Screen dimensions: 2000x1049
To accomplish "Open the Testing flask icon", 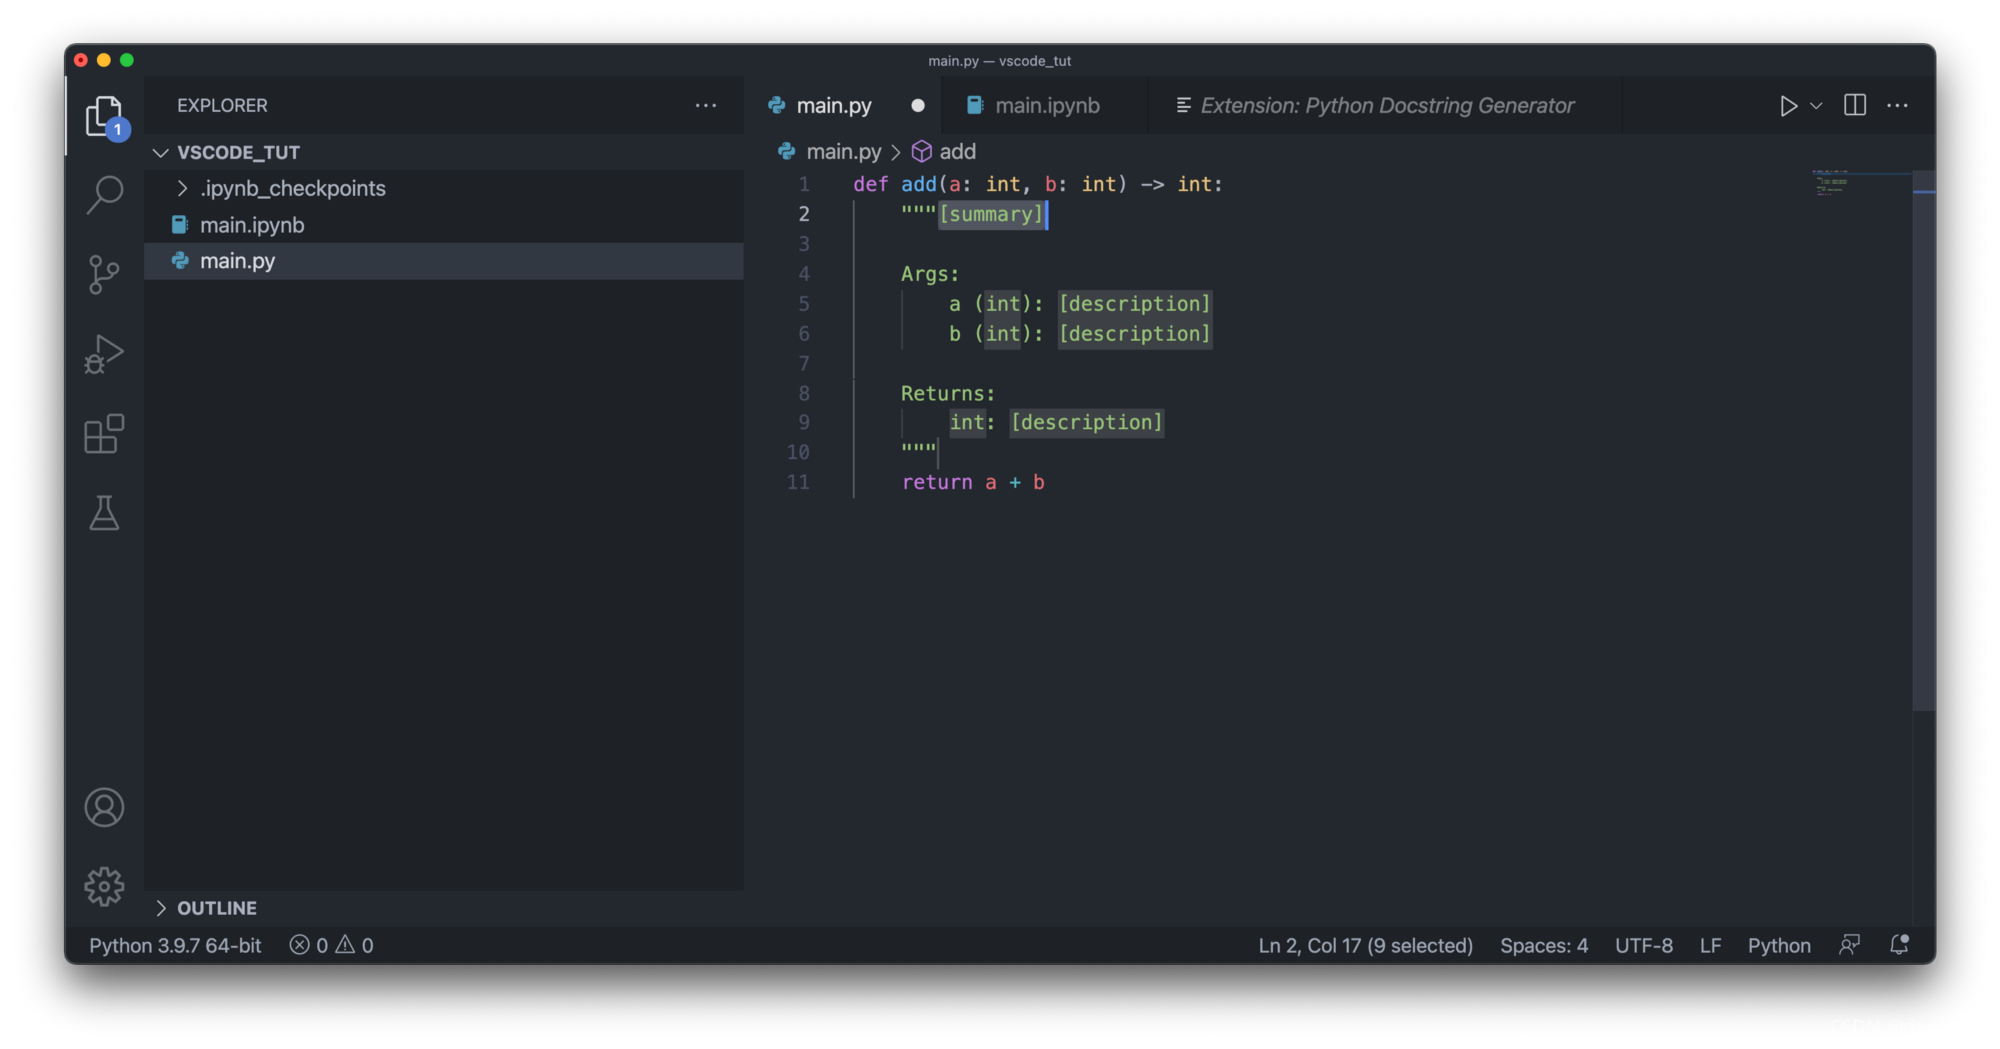I will [x=104, y=514].
